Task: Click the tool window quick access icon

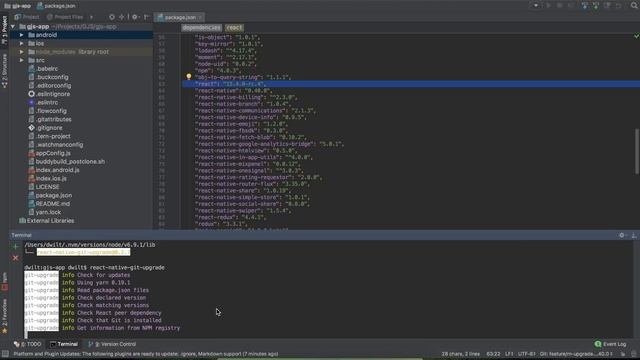Action: 5,354
